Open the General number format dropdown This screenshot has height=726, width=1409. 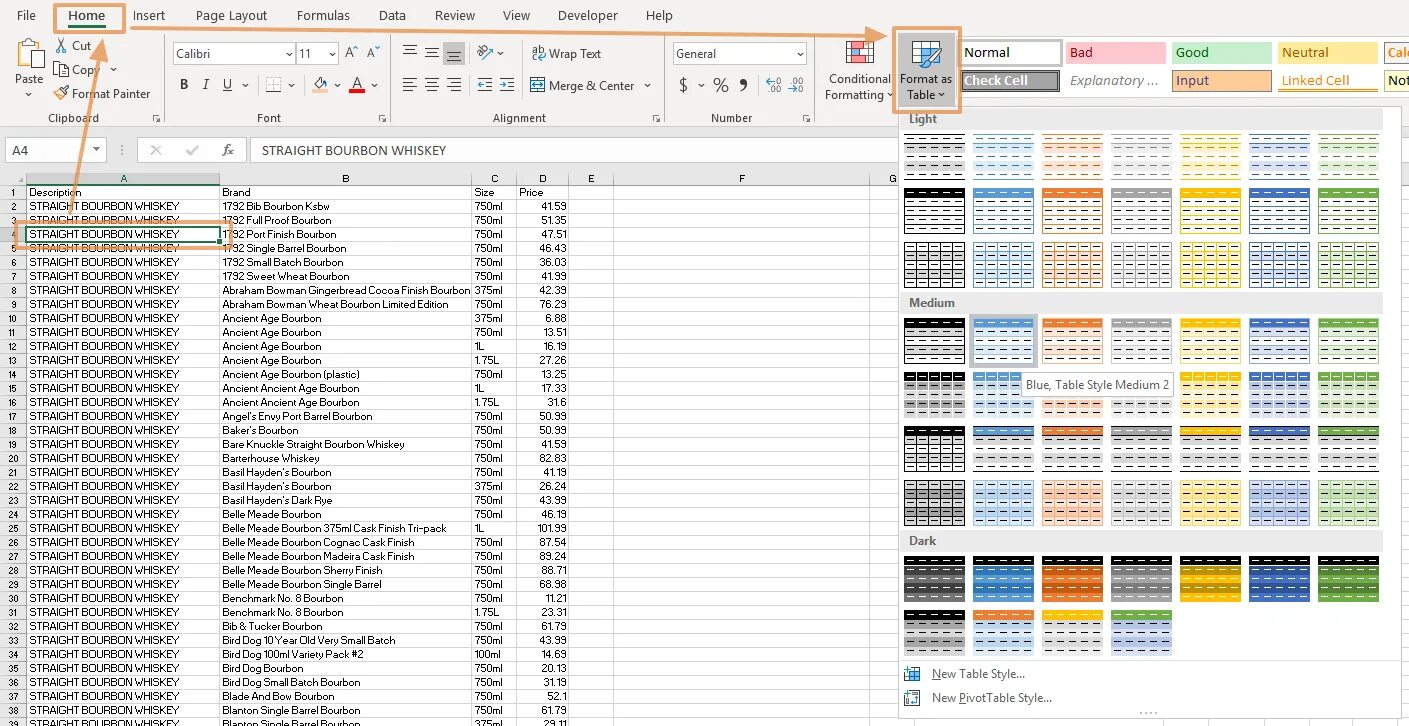(x=800, y=54)
